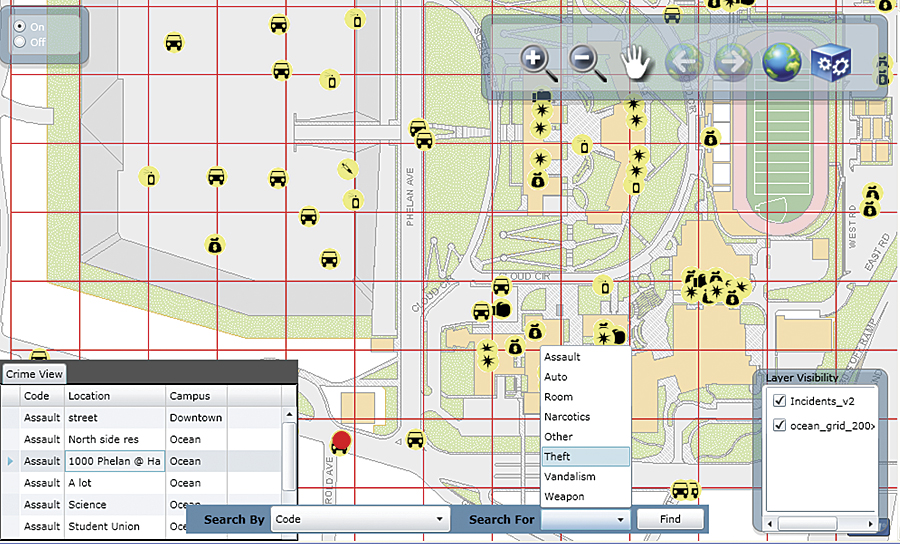Select the Zoom In magnifier tool

pyautogui.click(x=538, y=63)
